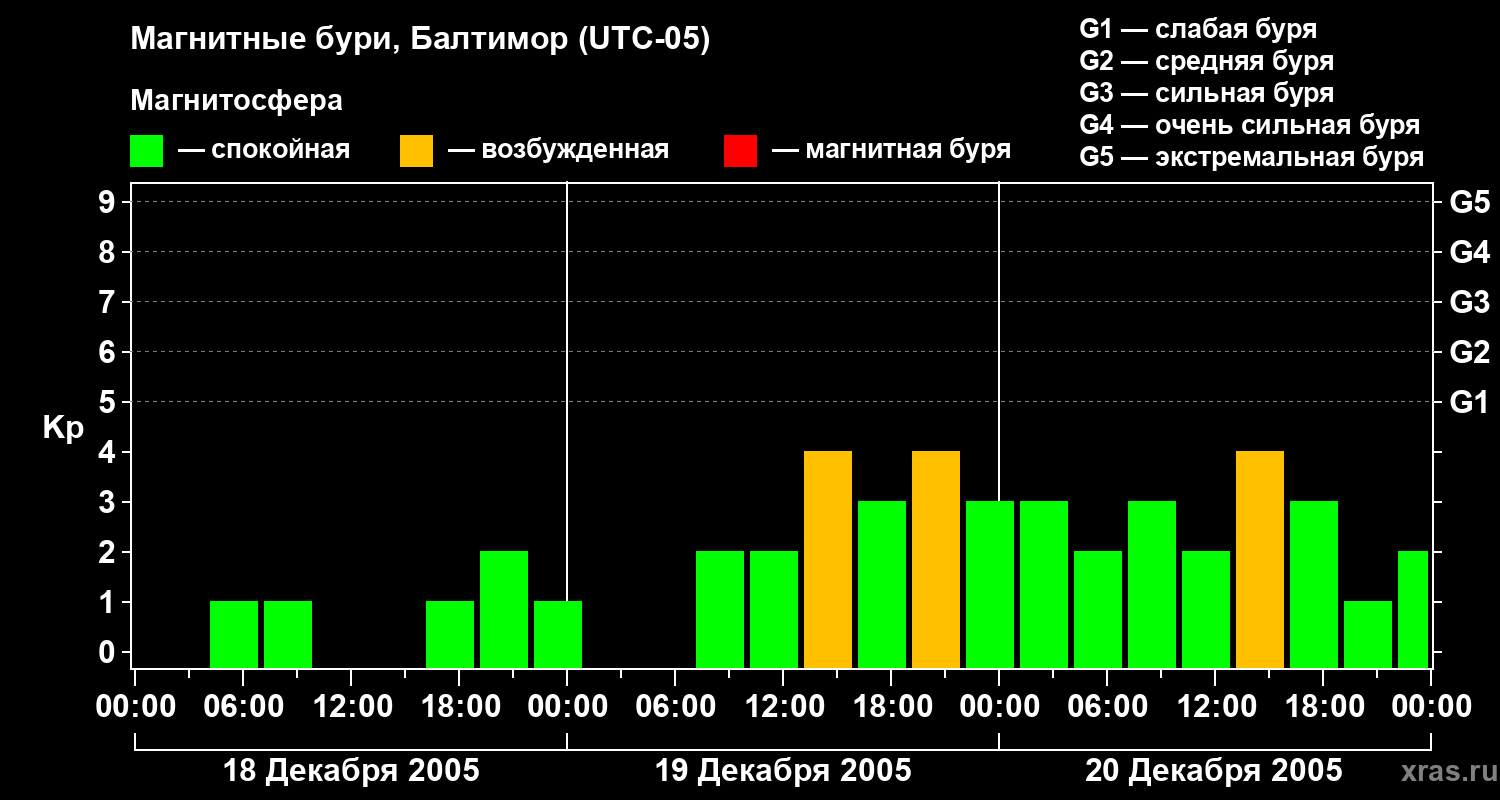Viewport: 1500px width, 800px height.
Task: Click the right-axis 'G4' label
Action: pos(1469,252)
